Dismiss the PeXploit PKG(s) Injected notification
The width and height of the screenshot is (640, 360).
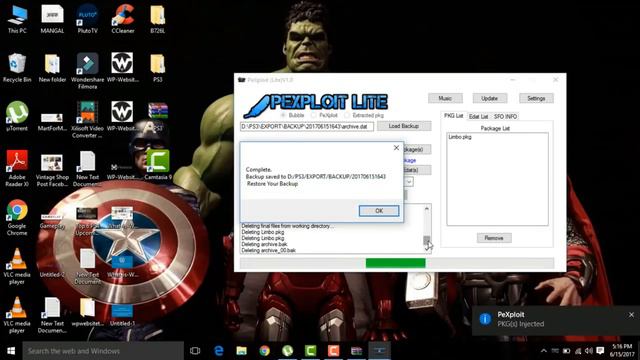tap(631, 315)
